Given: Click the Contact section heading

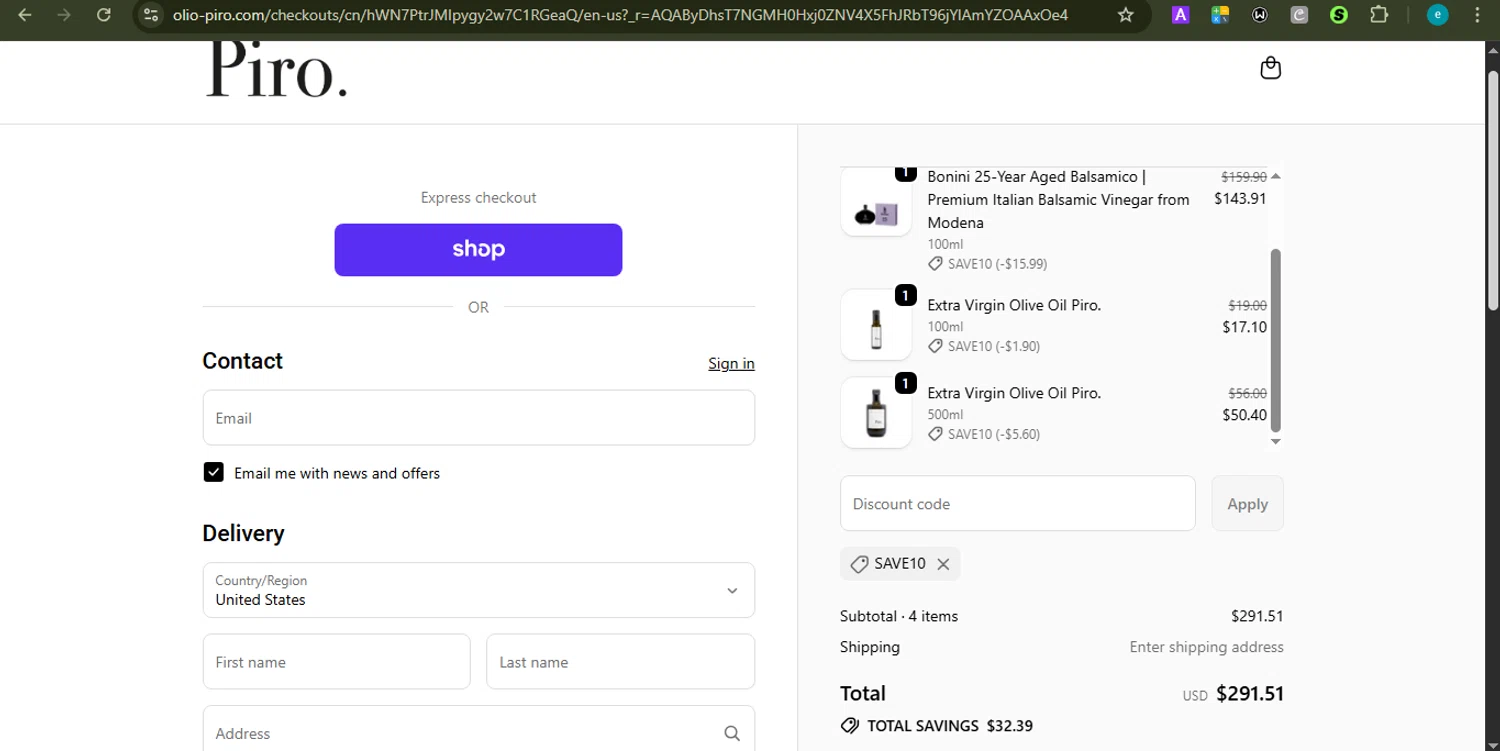Looking at the screenshot, I should pyautogui.click(x=242, y=361).
